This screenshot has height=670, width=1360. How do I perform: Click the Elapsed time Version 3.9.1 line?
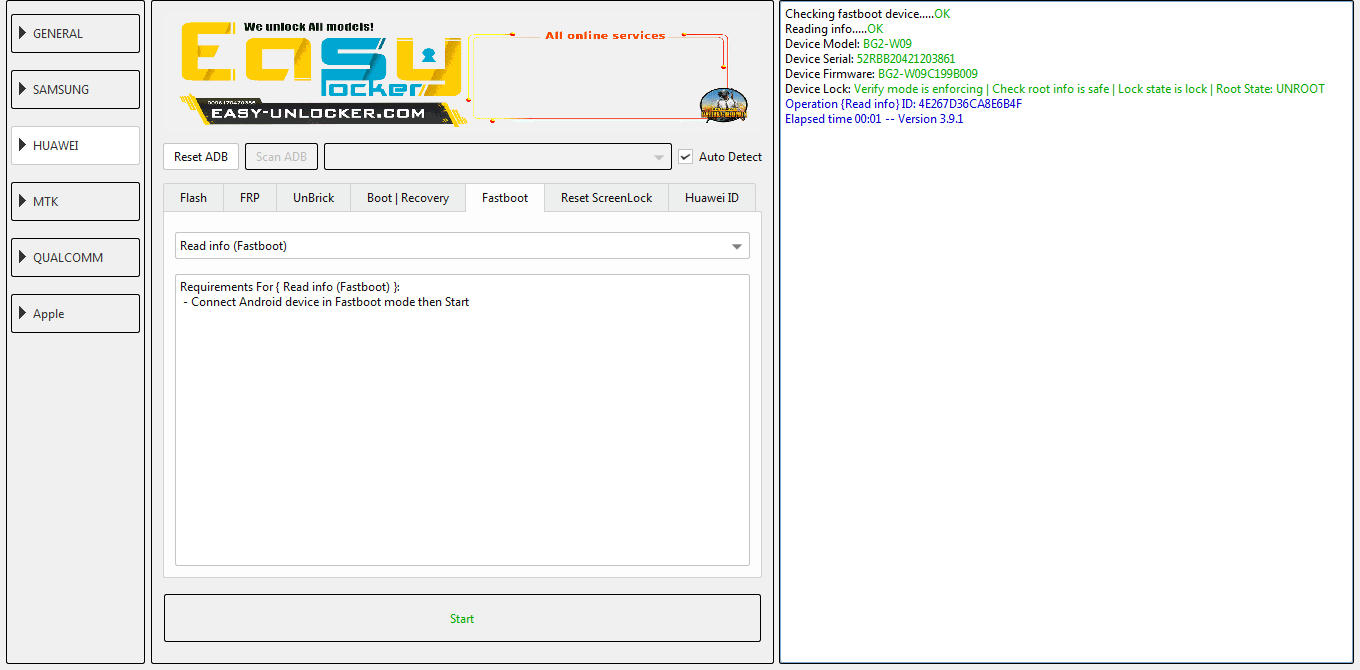click(x=874, y=119)
